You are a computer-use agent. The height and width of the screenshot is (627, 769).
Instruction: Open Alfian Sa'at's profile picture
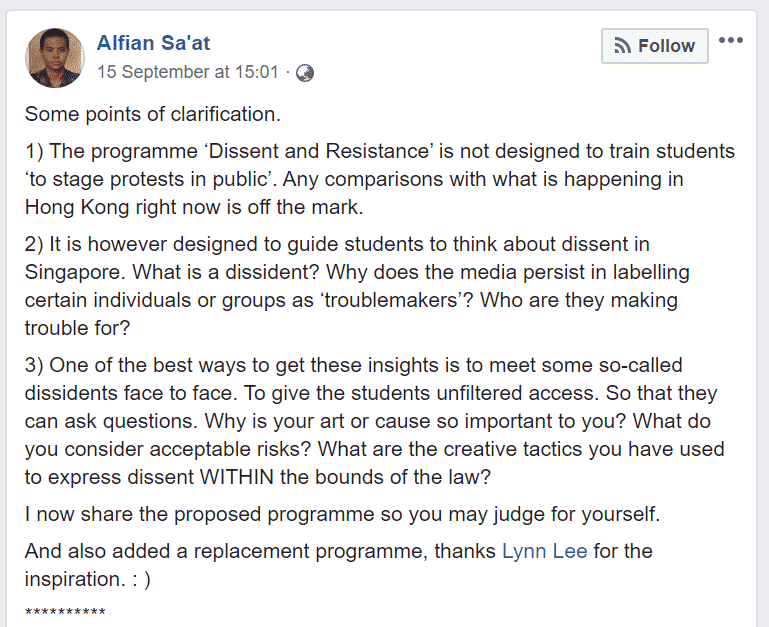[x=54, y=58]
